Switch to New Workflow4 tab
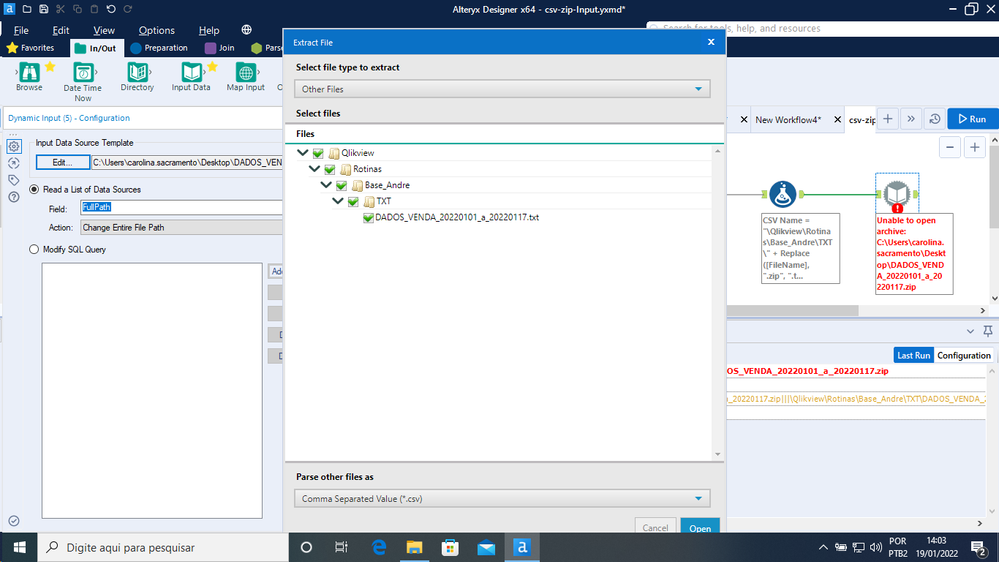 click(x=788, y=119)
